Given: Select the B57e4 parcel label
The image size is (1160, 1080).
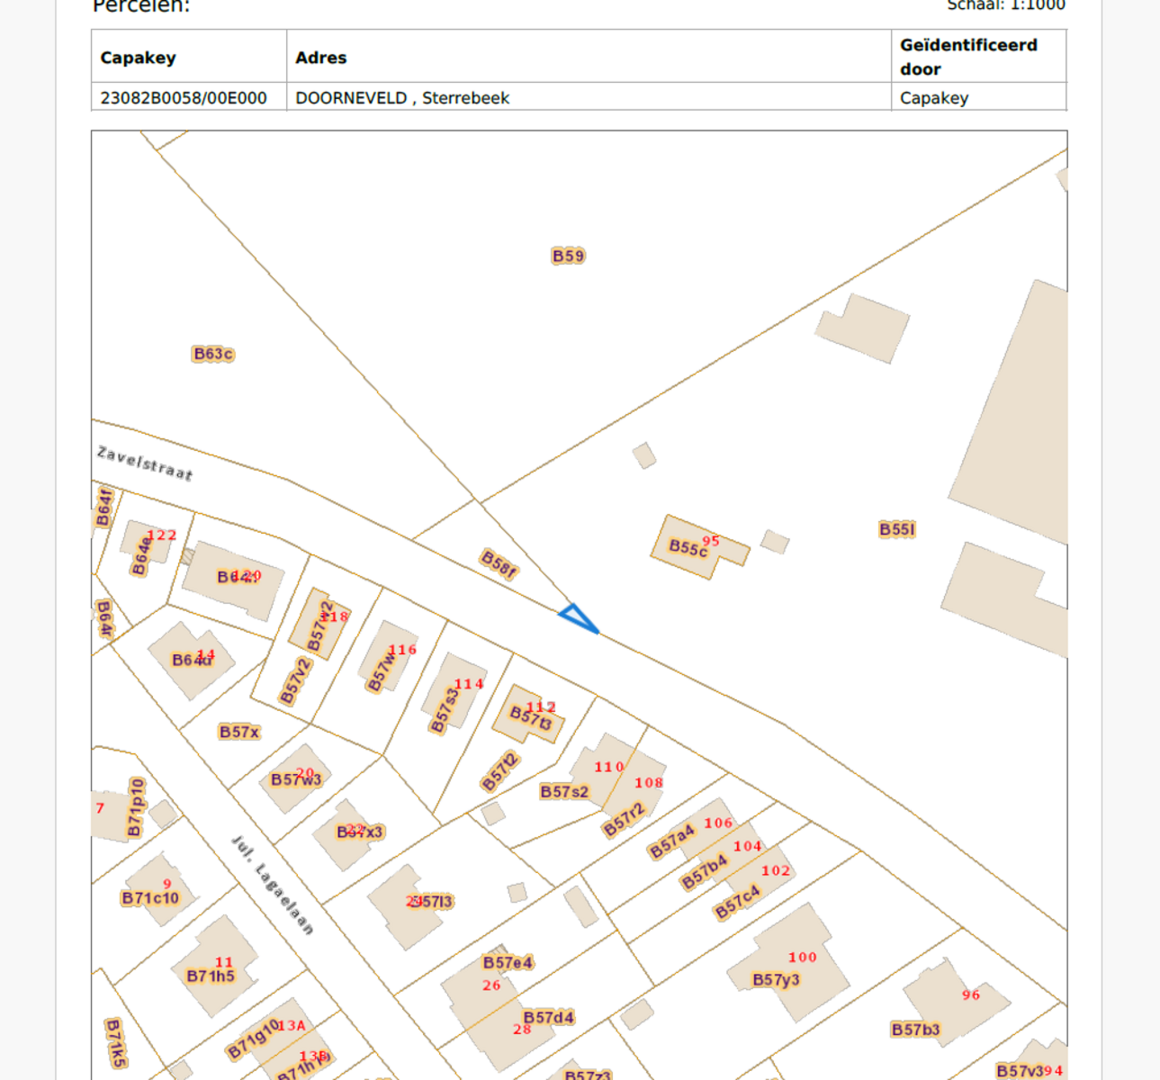Looking at the screenshot, I should (508, 963).
